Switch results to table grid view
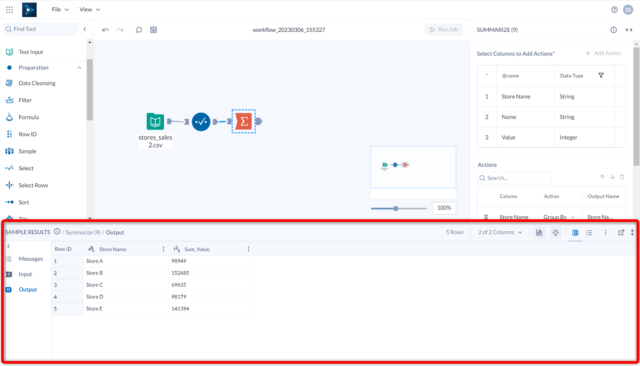 tap(575, 233)
